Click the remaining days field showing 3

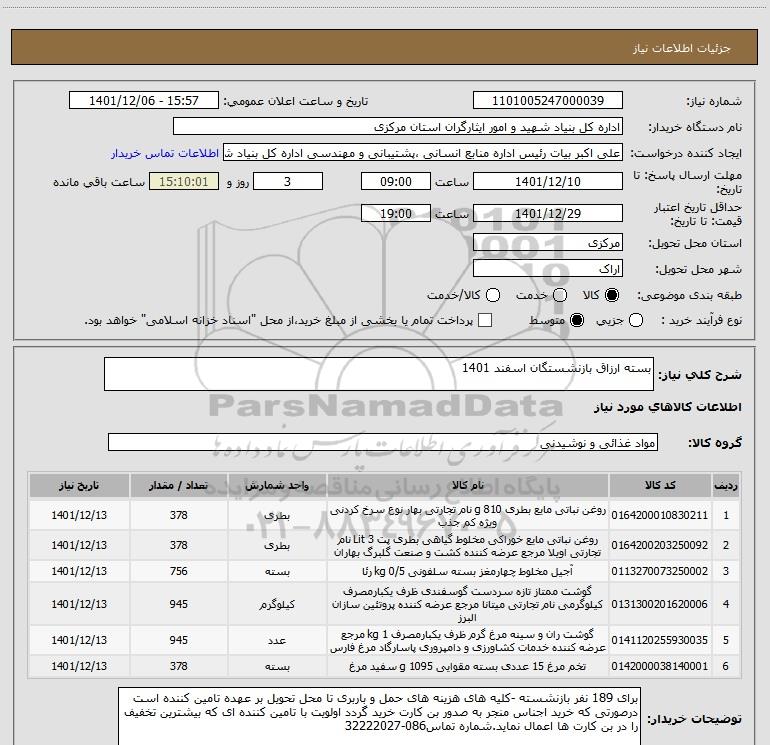pyautogui.click(x=288, y=182)
